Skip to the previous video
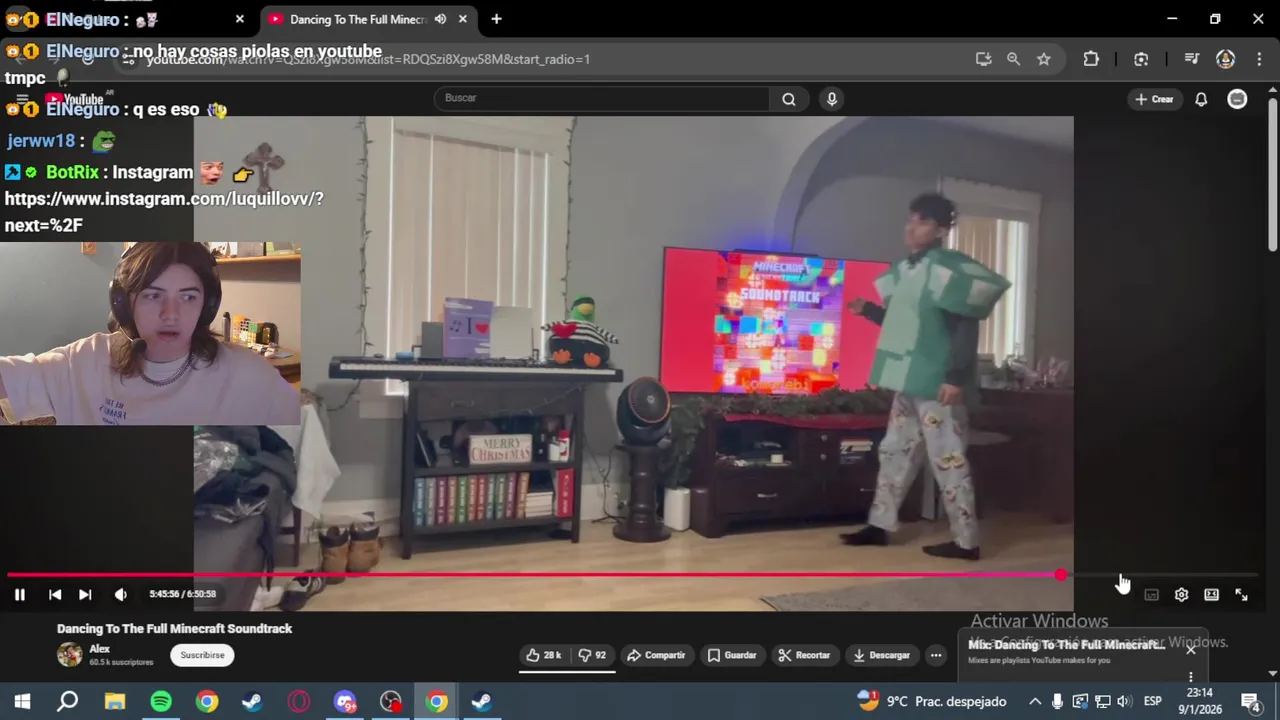The height and width of the screenshot is (720, 1280). (x=55, y=594)
